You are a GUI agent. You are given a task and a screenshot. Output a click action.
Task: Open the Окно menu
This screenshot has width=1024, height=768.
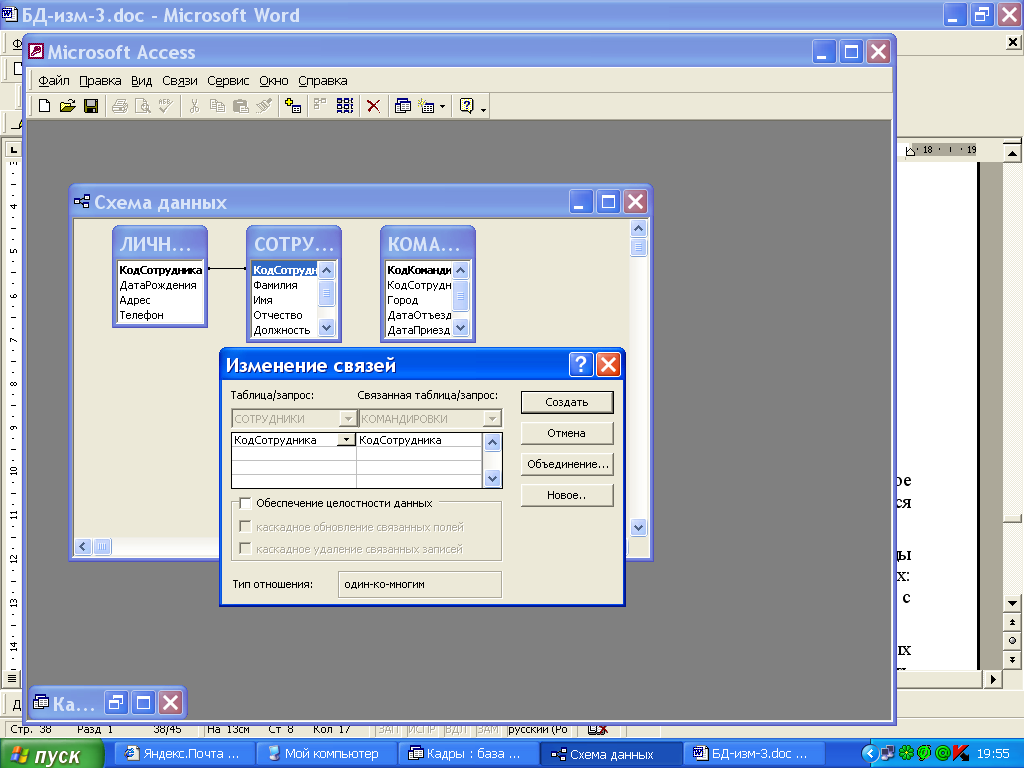click(x=274, y=81)
